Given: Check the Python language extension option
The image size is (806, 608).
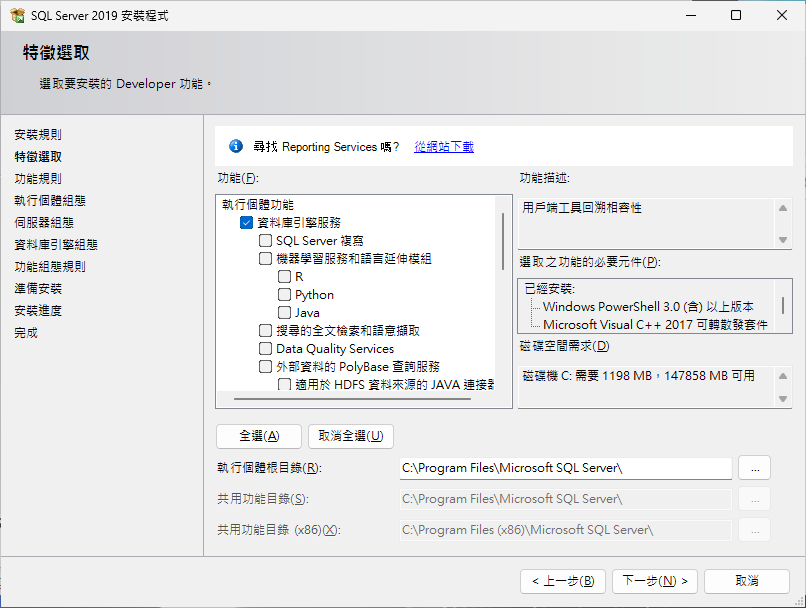Looking at the screenshot, I should coord(284,295).
